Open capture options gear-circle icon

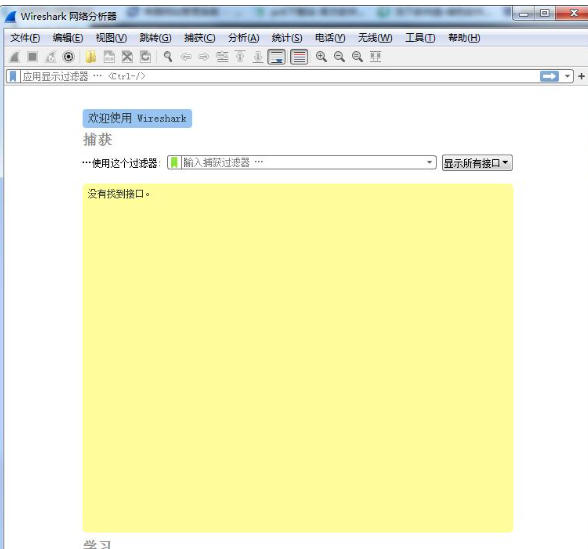69,57
